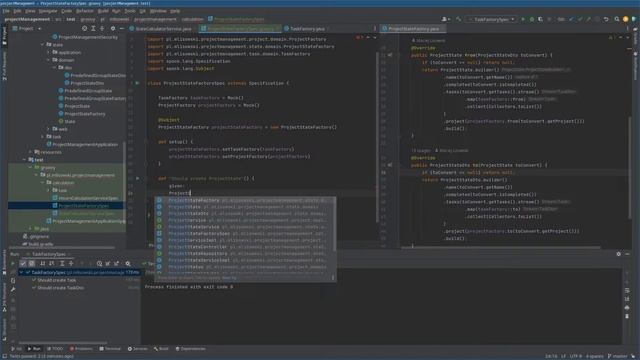
Task: Select ProjectStateFactory from the completion popup
Action: point(245,200)
